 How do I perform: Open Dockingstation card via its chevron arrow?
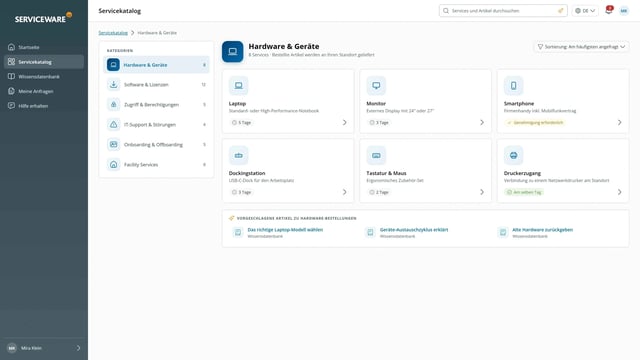tap(344, 192)
